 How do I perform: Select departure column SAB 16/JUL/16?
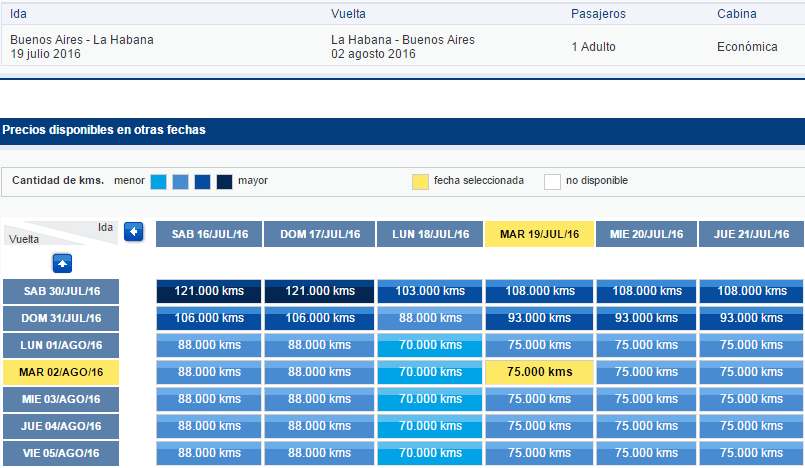tap(209, 234)
